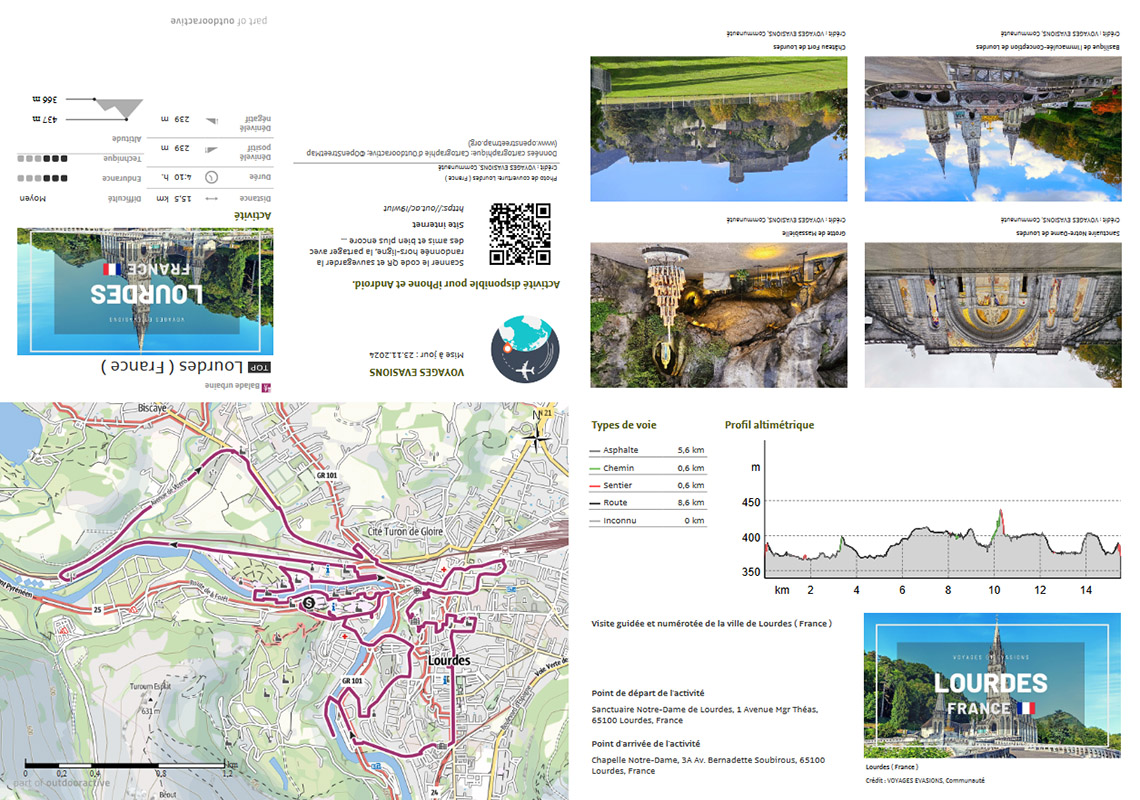1140x800 pixels.
Task: Click the 4:10 h duration value
Action: 176,177
